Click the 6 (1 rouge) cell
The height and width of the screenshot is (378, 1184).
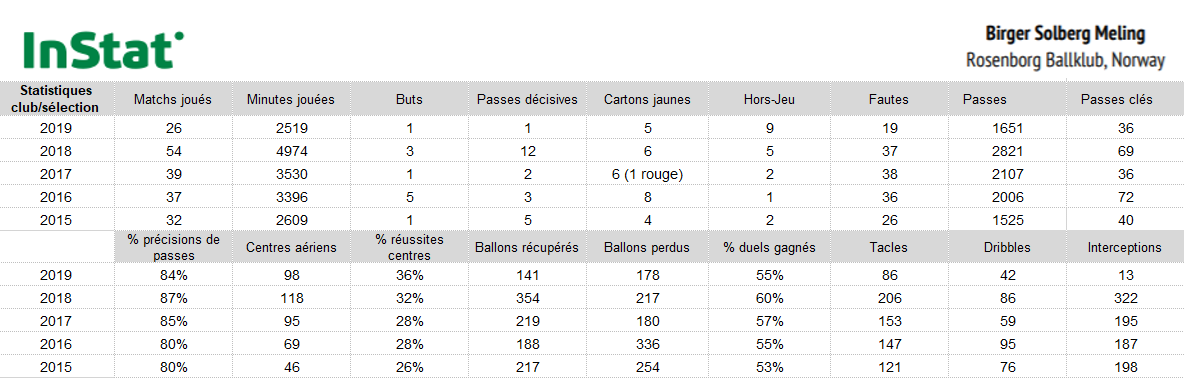(x=647, y=174)
